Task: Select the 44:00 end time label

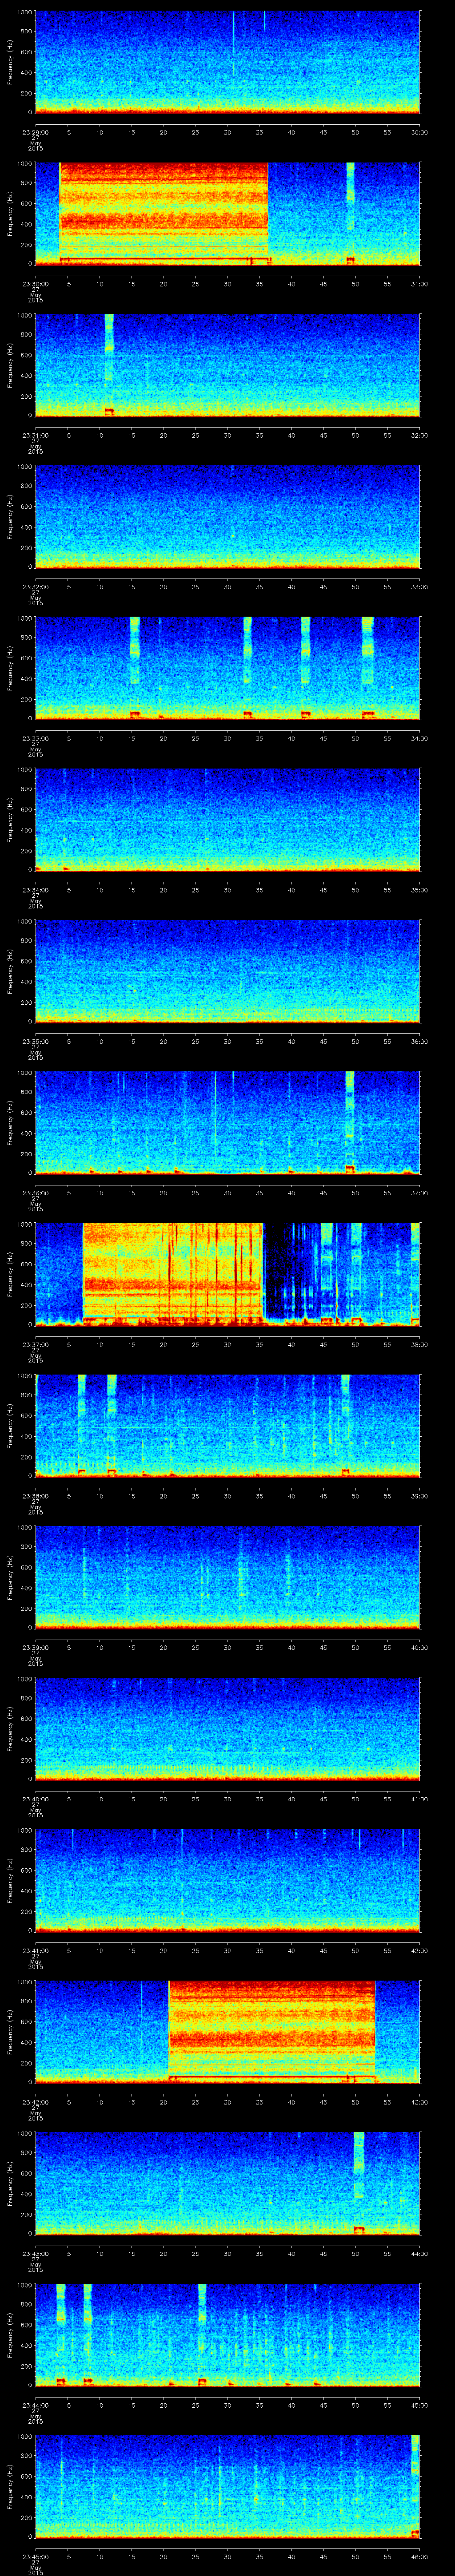Action: tap(420, 2253)
